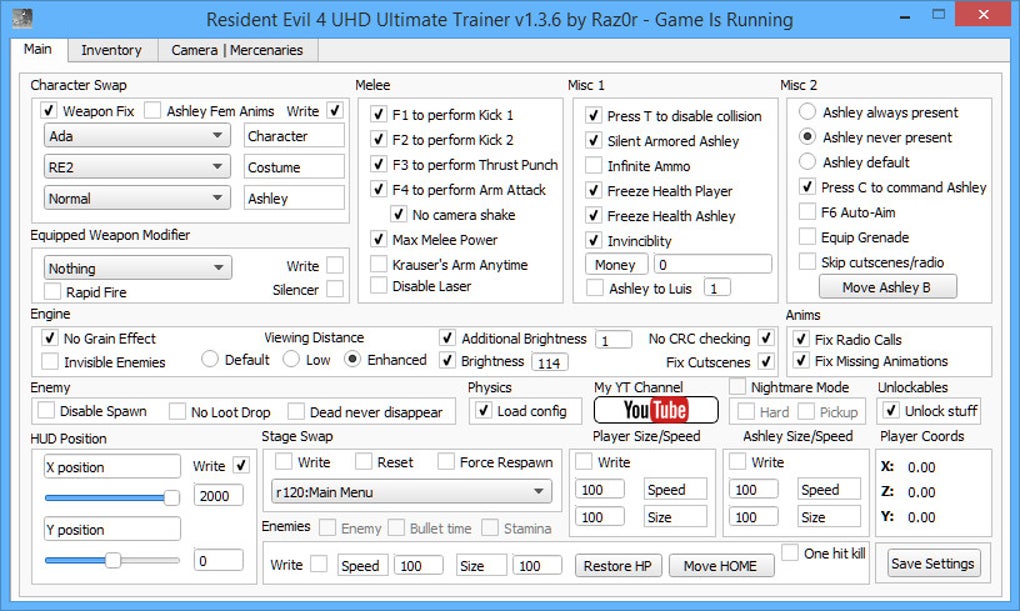Enable Ashley Fem Anims checkbox
The width and height of the screenshot is (1020, 611).
pos(152,110)
